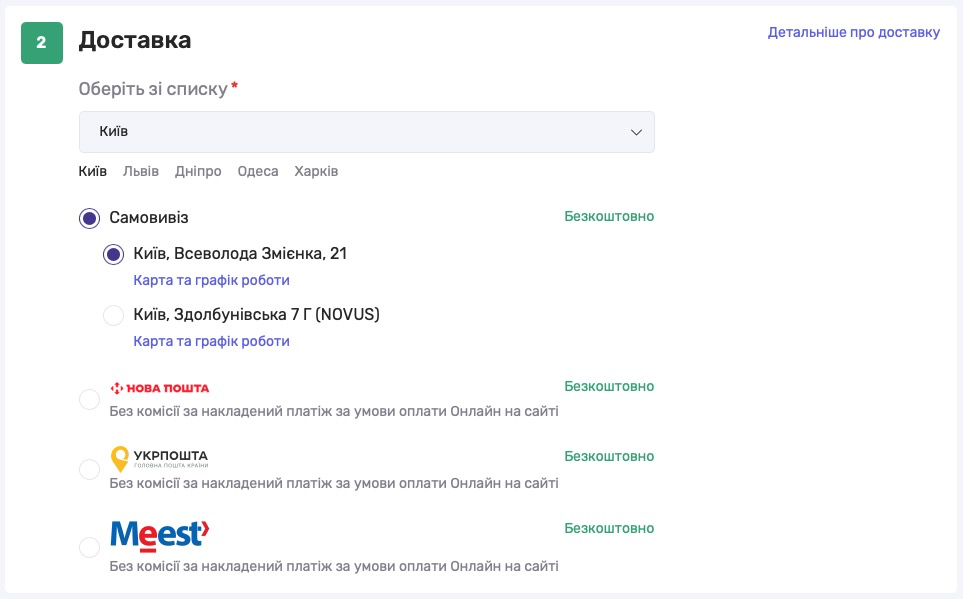Choose pickup at Здолбунівська 7 Г (NOVUS)
This screenshot has width=963, height=599.
click(114, 315)
